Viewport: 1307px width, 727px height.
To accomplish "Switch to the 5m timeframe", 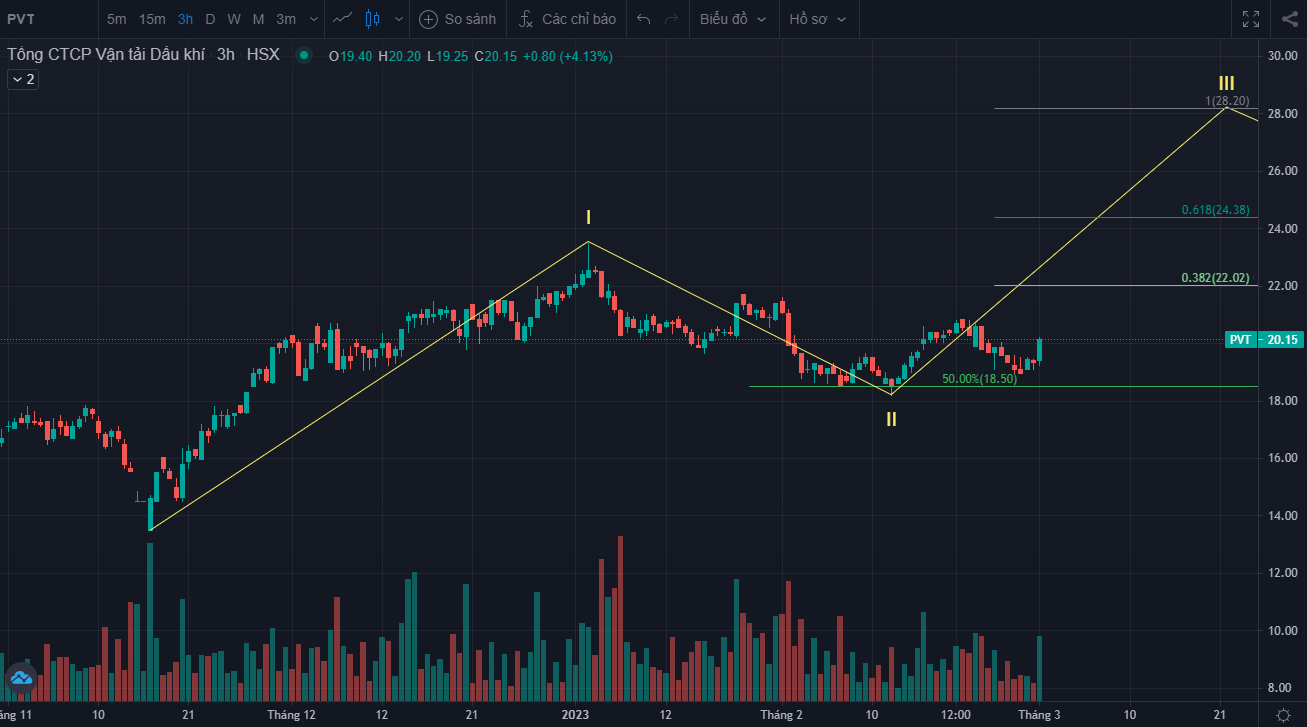I will tap(117, 19).
